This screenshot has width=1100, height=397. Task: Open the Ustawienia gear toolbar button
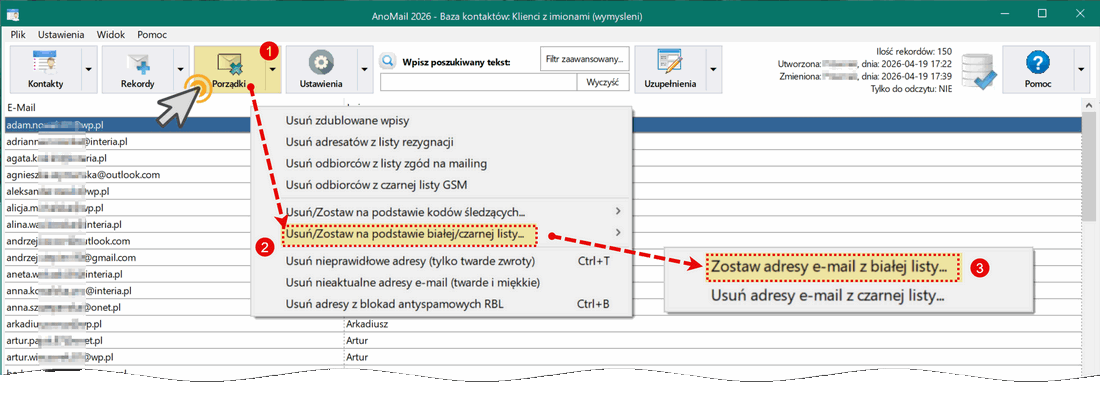click(x=321, y=70)
